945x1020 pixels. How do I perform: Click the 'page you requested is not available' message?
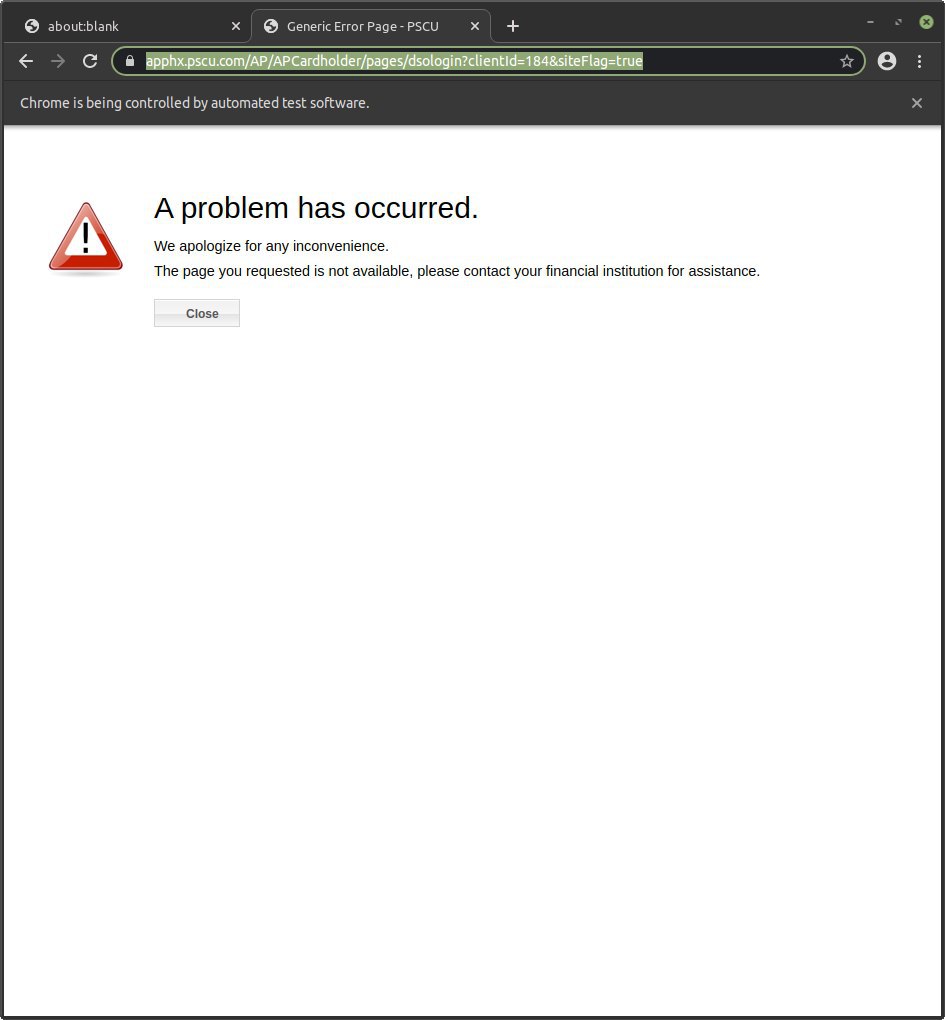coord(457,271)
